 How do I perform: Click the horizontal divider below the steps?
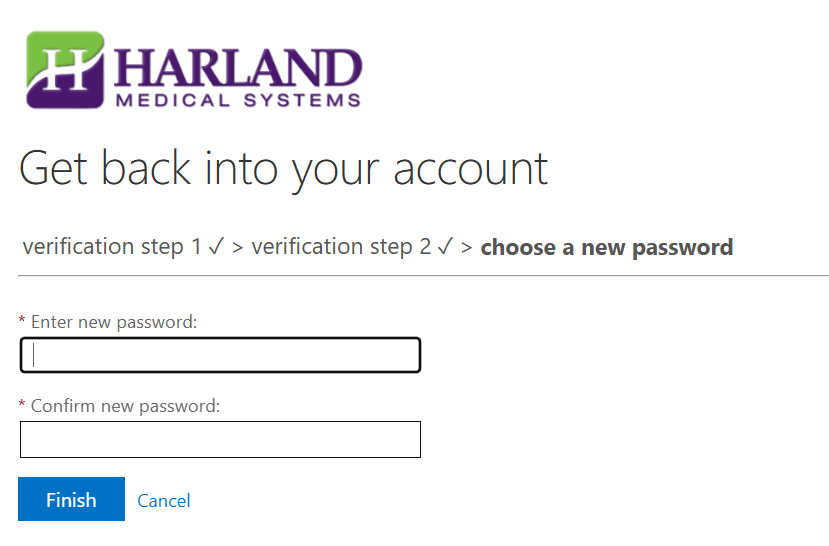(x=424, y=275)
